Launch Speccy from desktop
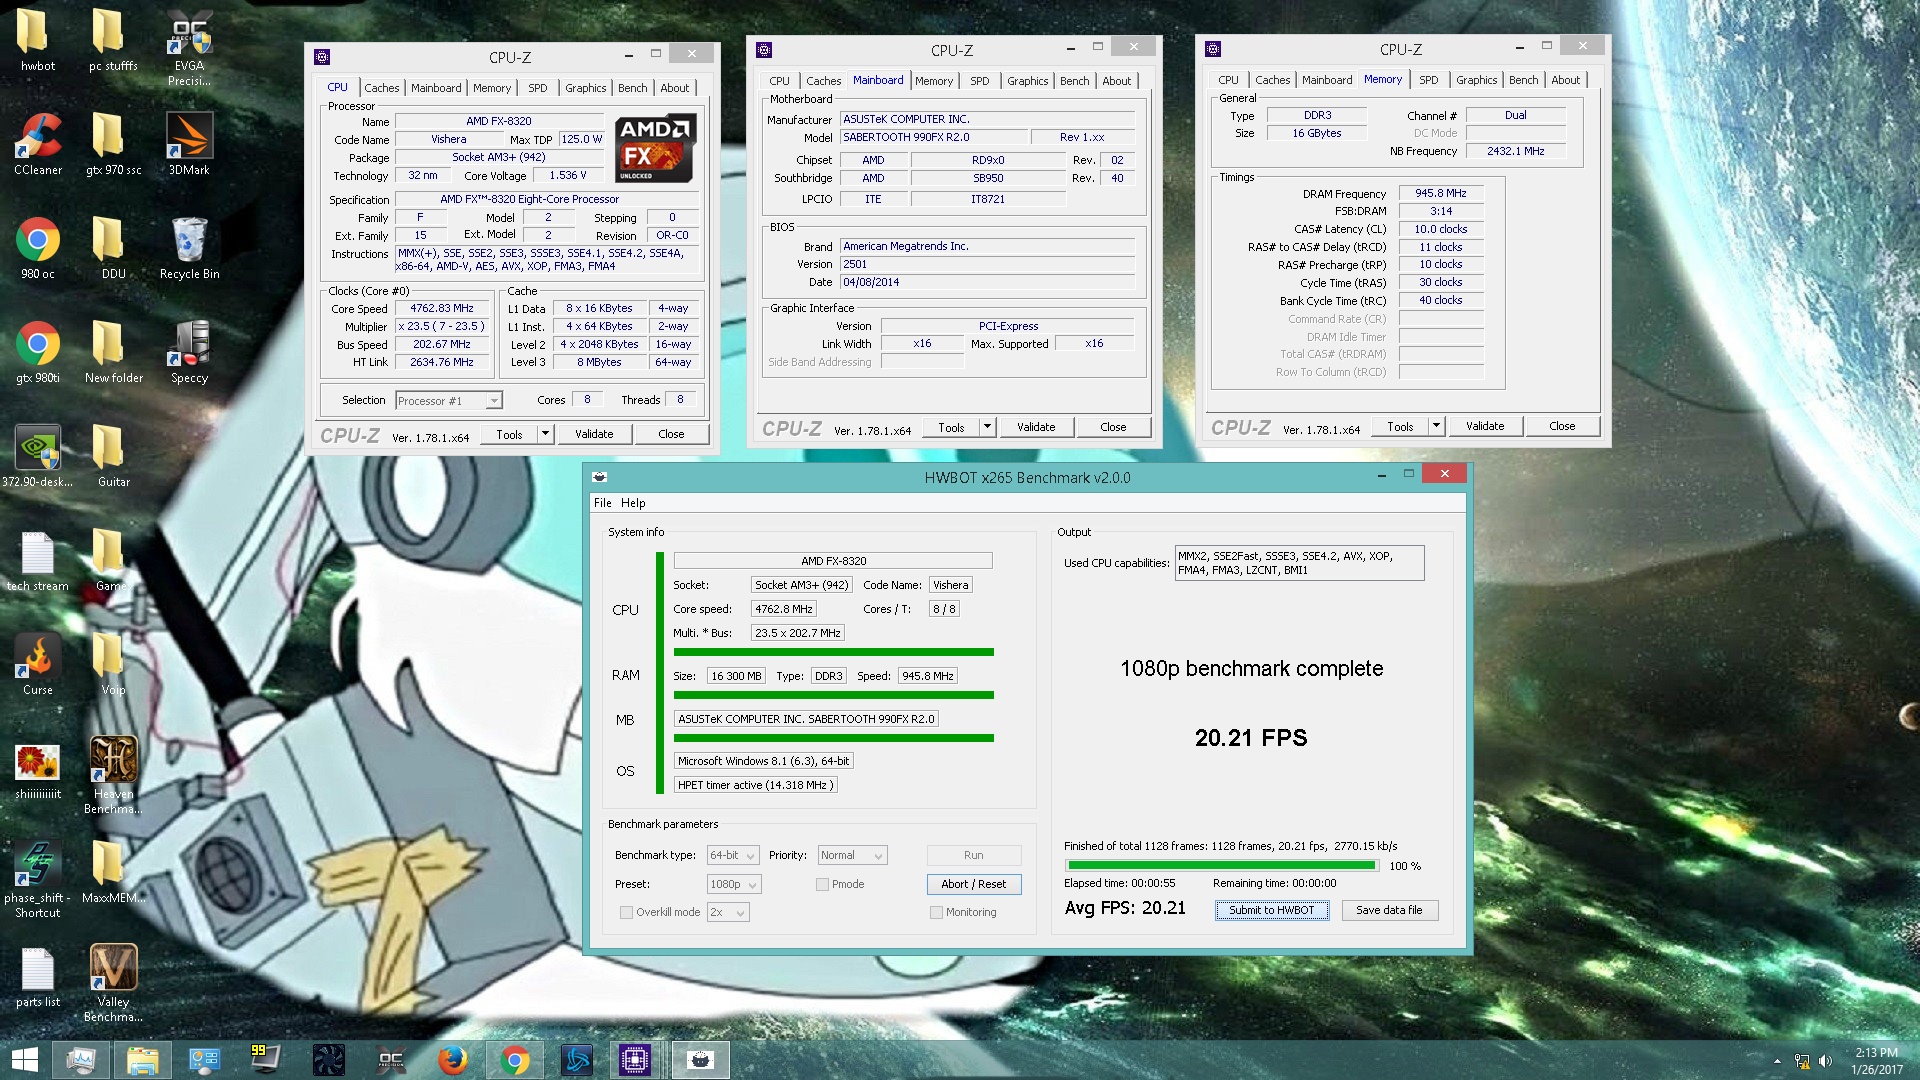 (x=189, y=353)
